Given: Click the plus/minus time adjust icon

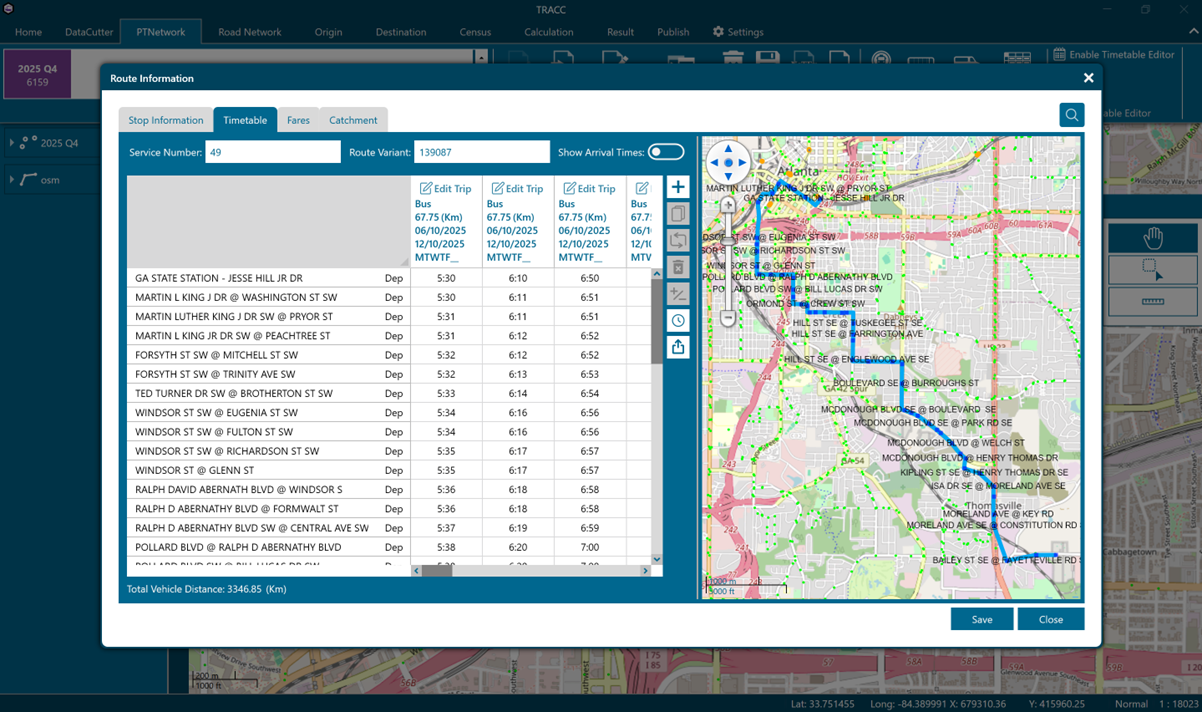Looking at the screenshot, I should click(678, 294).
